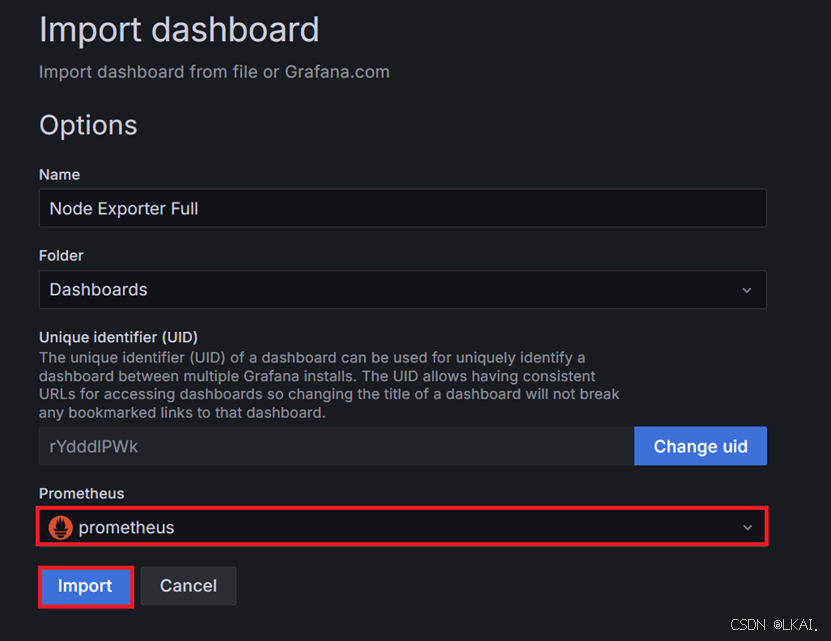Click the UID description paragraph text

point(329,385)
